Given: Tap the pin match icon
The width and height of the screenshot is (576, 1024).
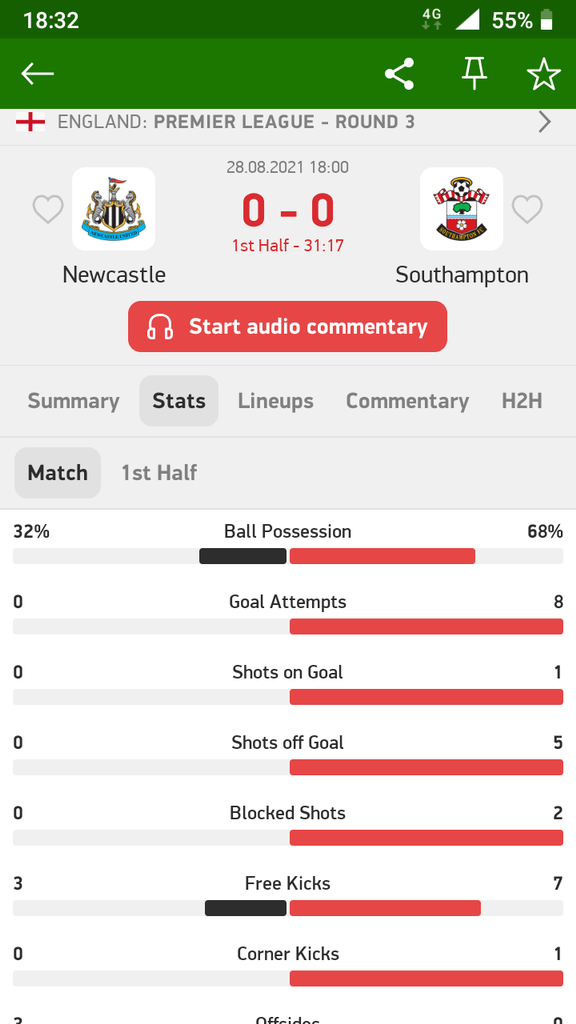Looking at the screenshot, I should [475, 74].
